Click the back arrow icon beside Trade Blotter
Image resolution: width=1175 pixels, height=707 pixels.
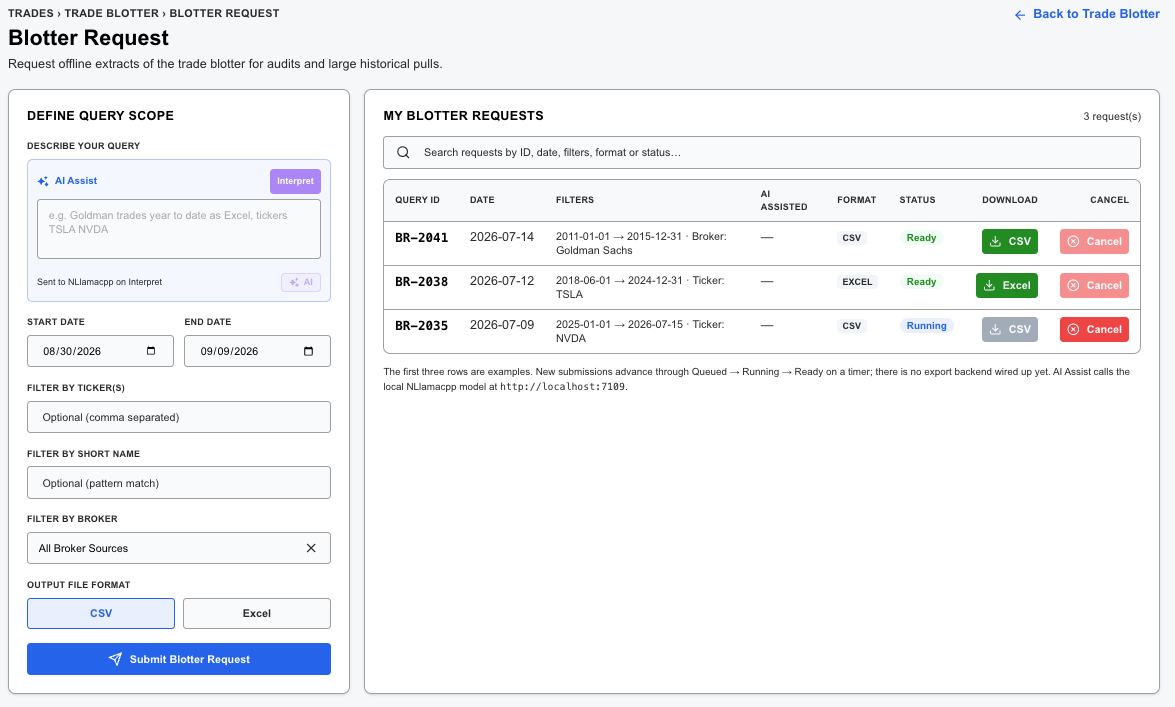[x=1020, y=15]
